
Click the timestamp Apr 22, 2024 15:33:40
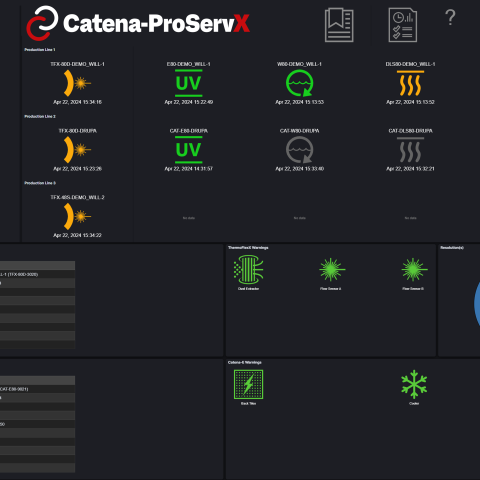299,169
